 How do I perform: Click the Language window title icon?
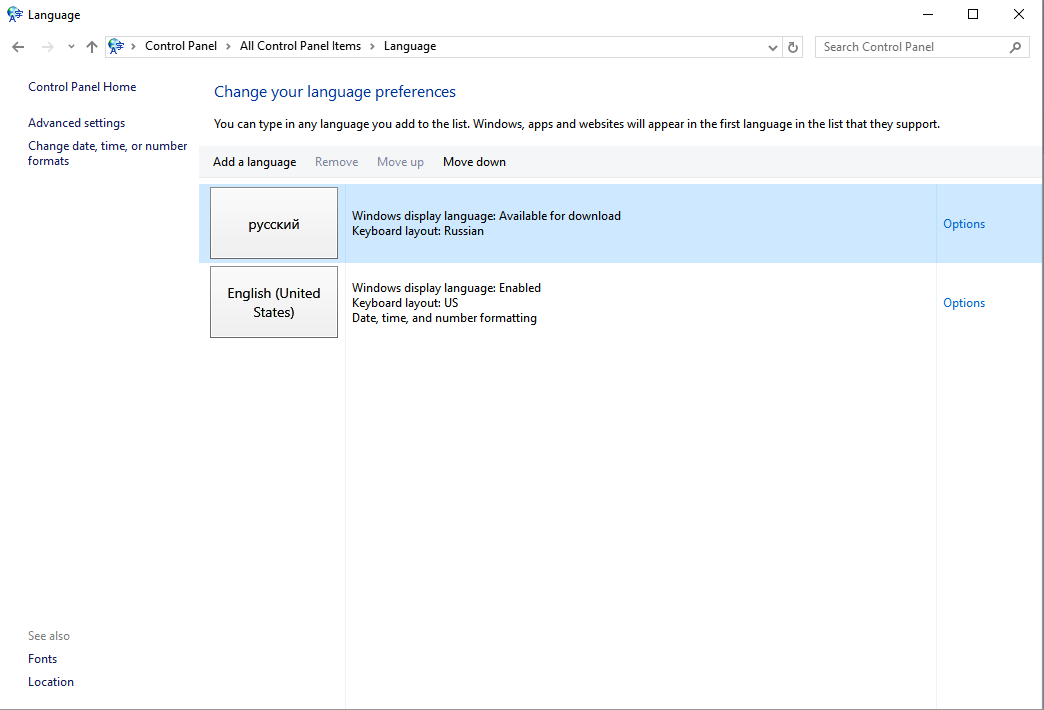(x=15, y=14)
